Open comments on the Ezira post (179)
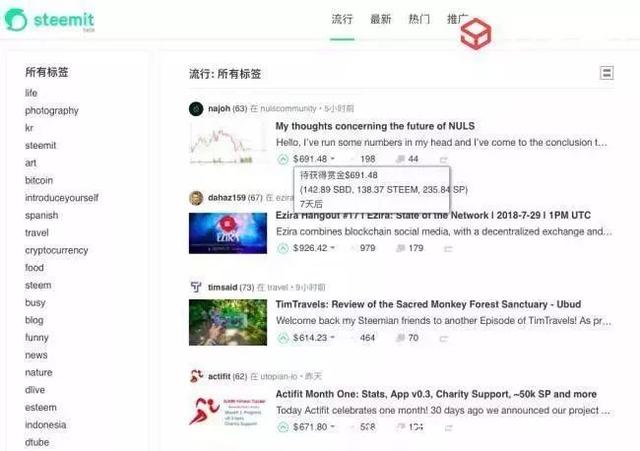 (x=410, y=248)
